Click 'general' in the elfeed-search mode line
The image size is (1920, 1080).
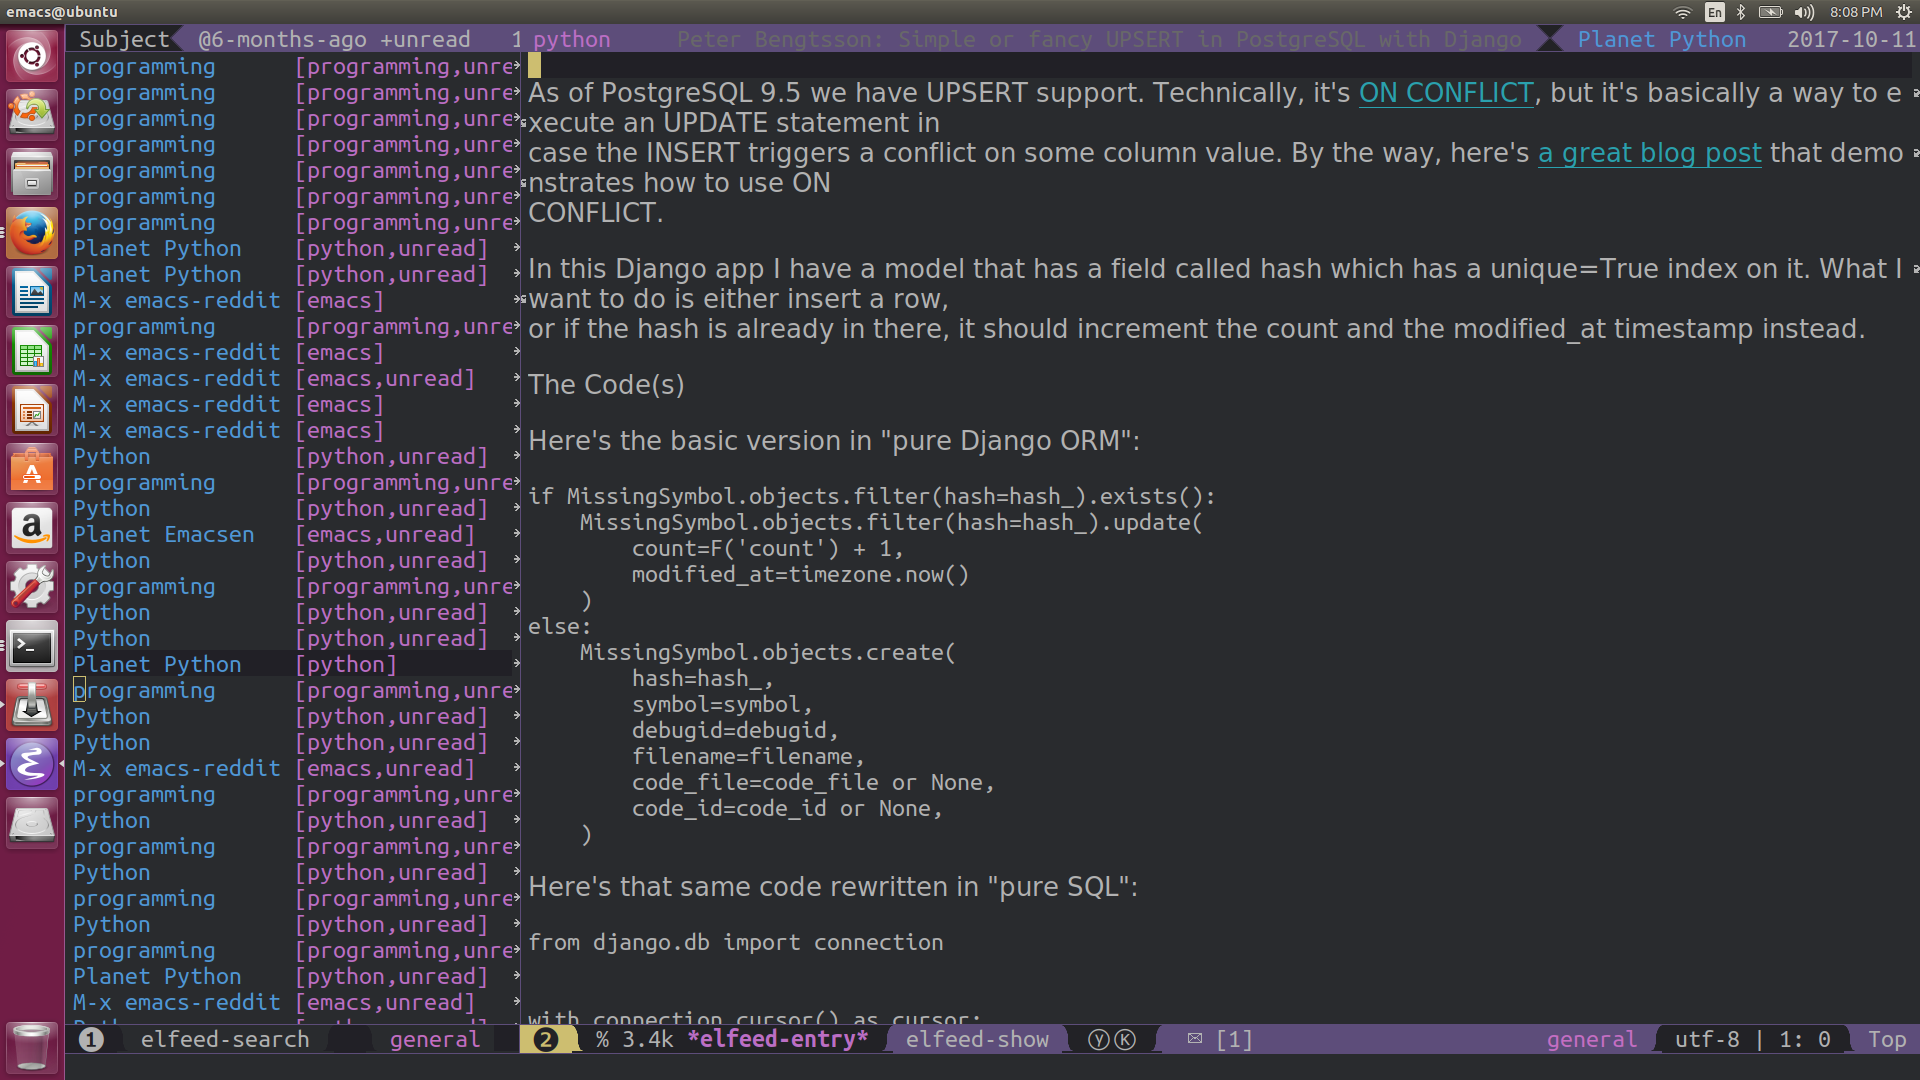(x=435, y=1040)
